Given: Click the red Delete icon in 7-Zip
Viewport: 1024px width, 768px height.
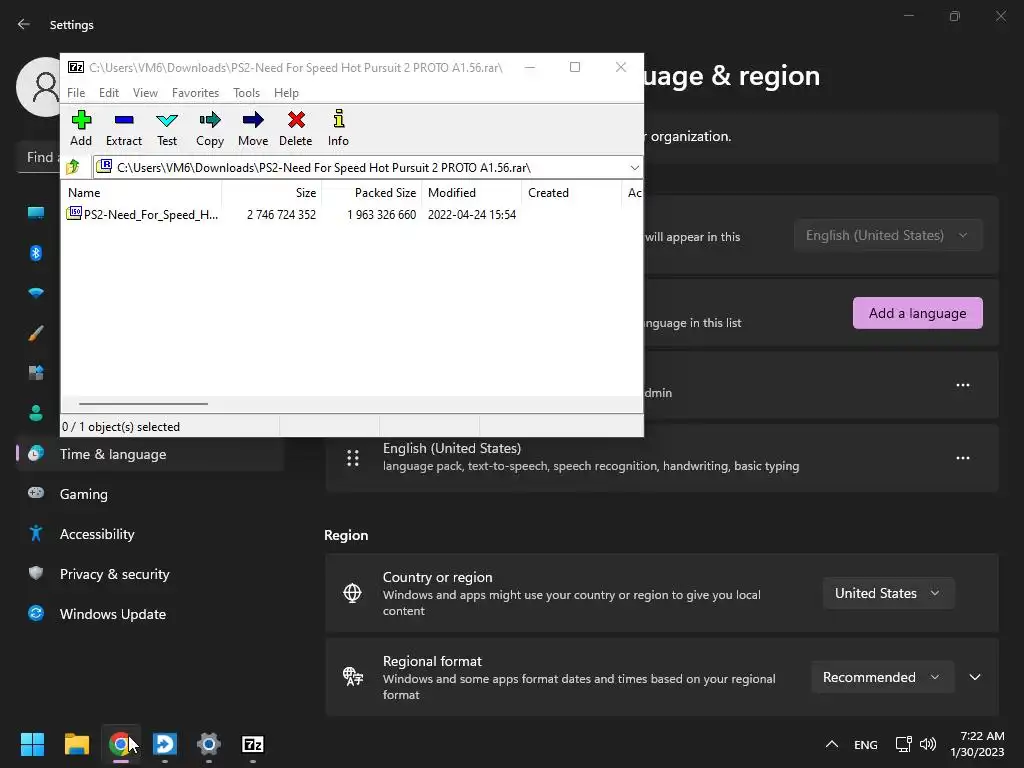Looking at the screenshot, I should click(296, 129).
